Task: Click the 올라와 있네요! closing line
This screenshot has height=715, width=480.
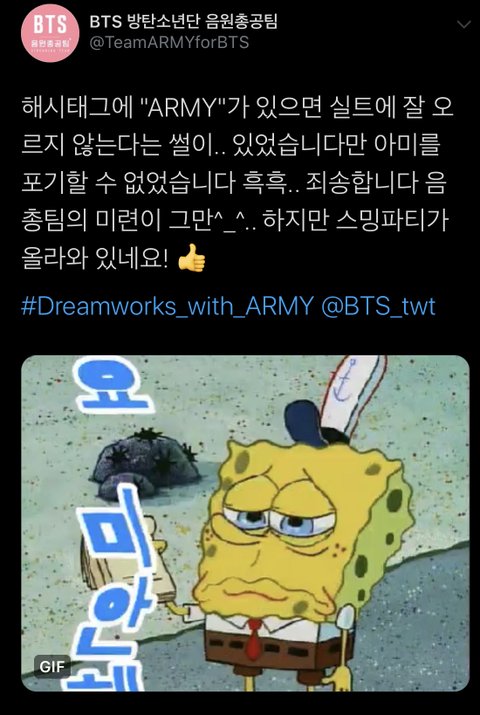Action: tap(97, 259)
